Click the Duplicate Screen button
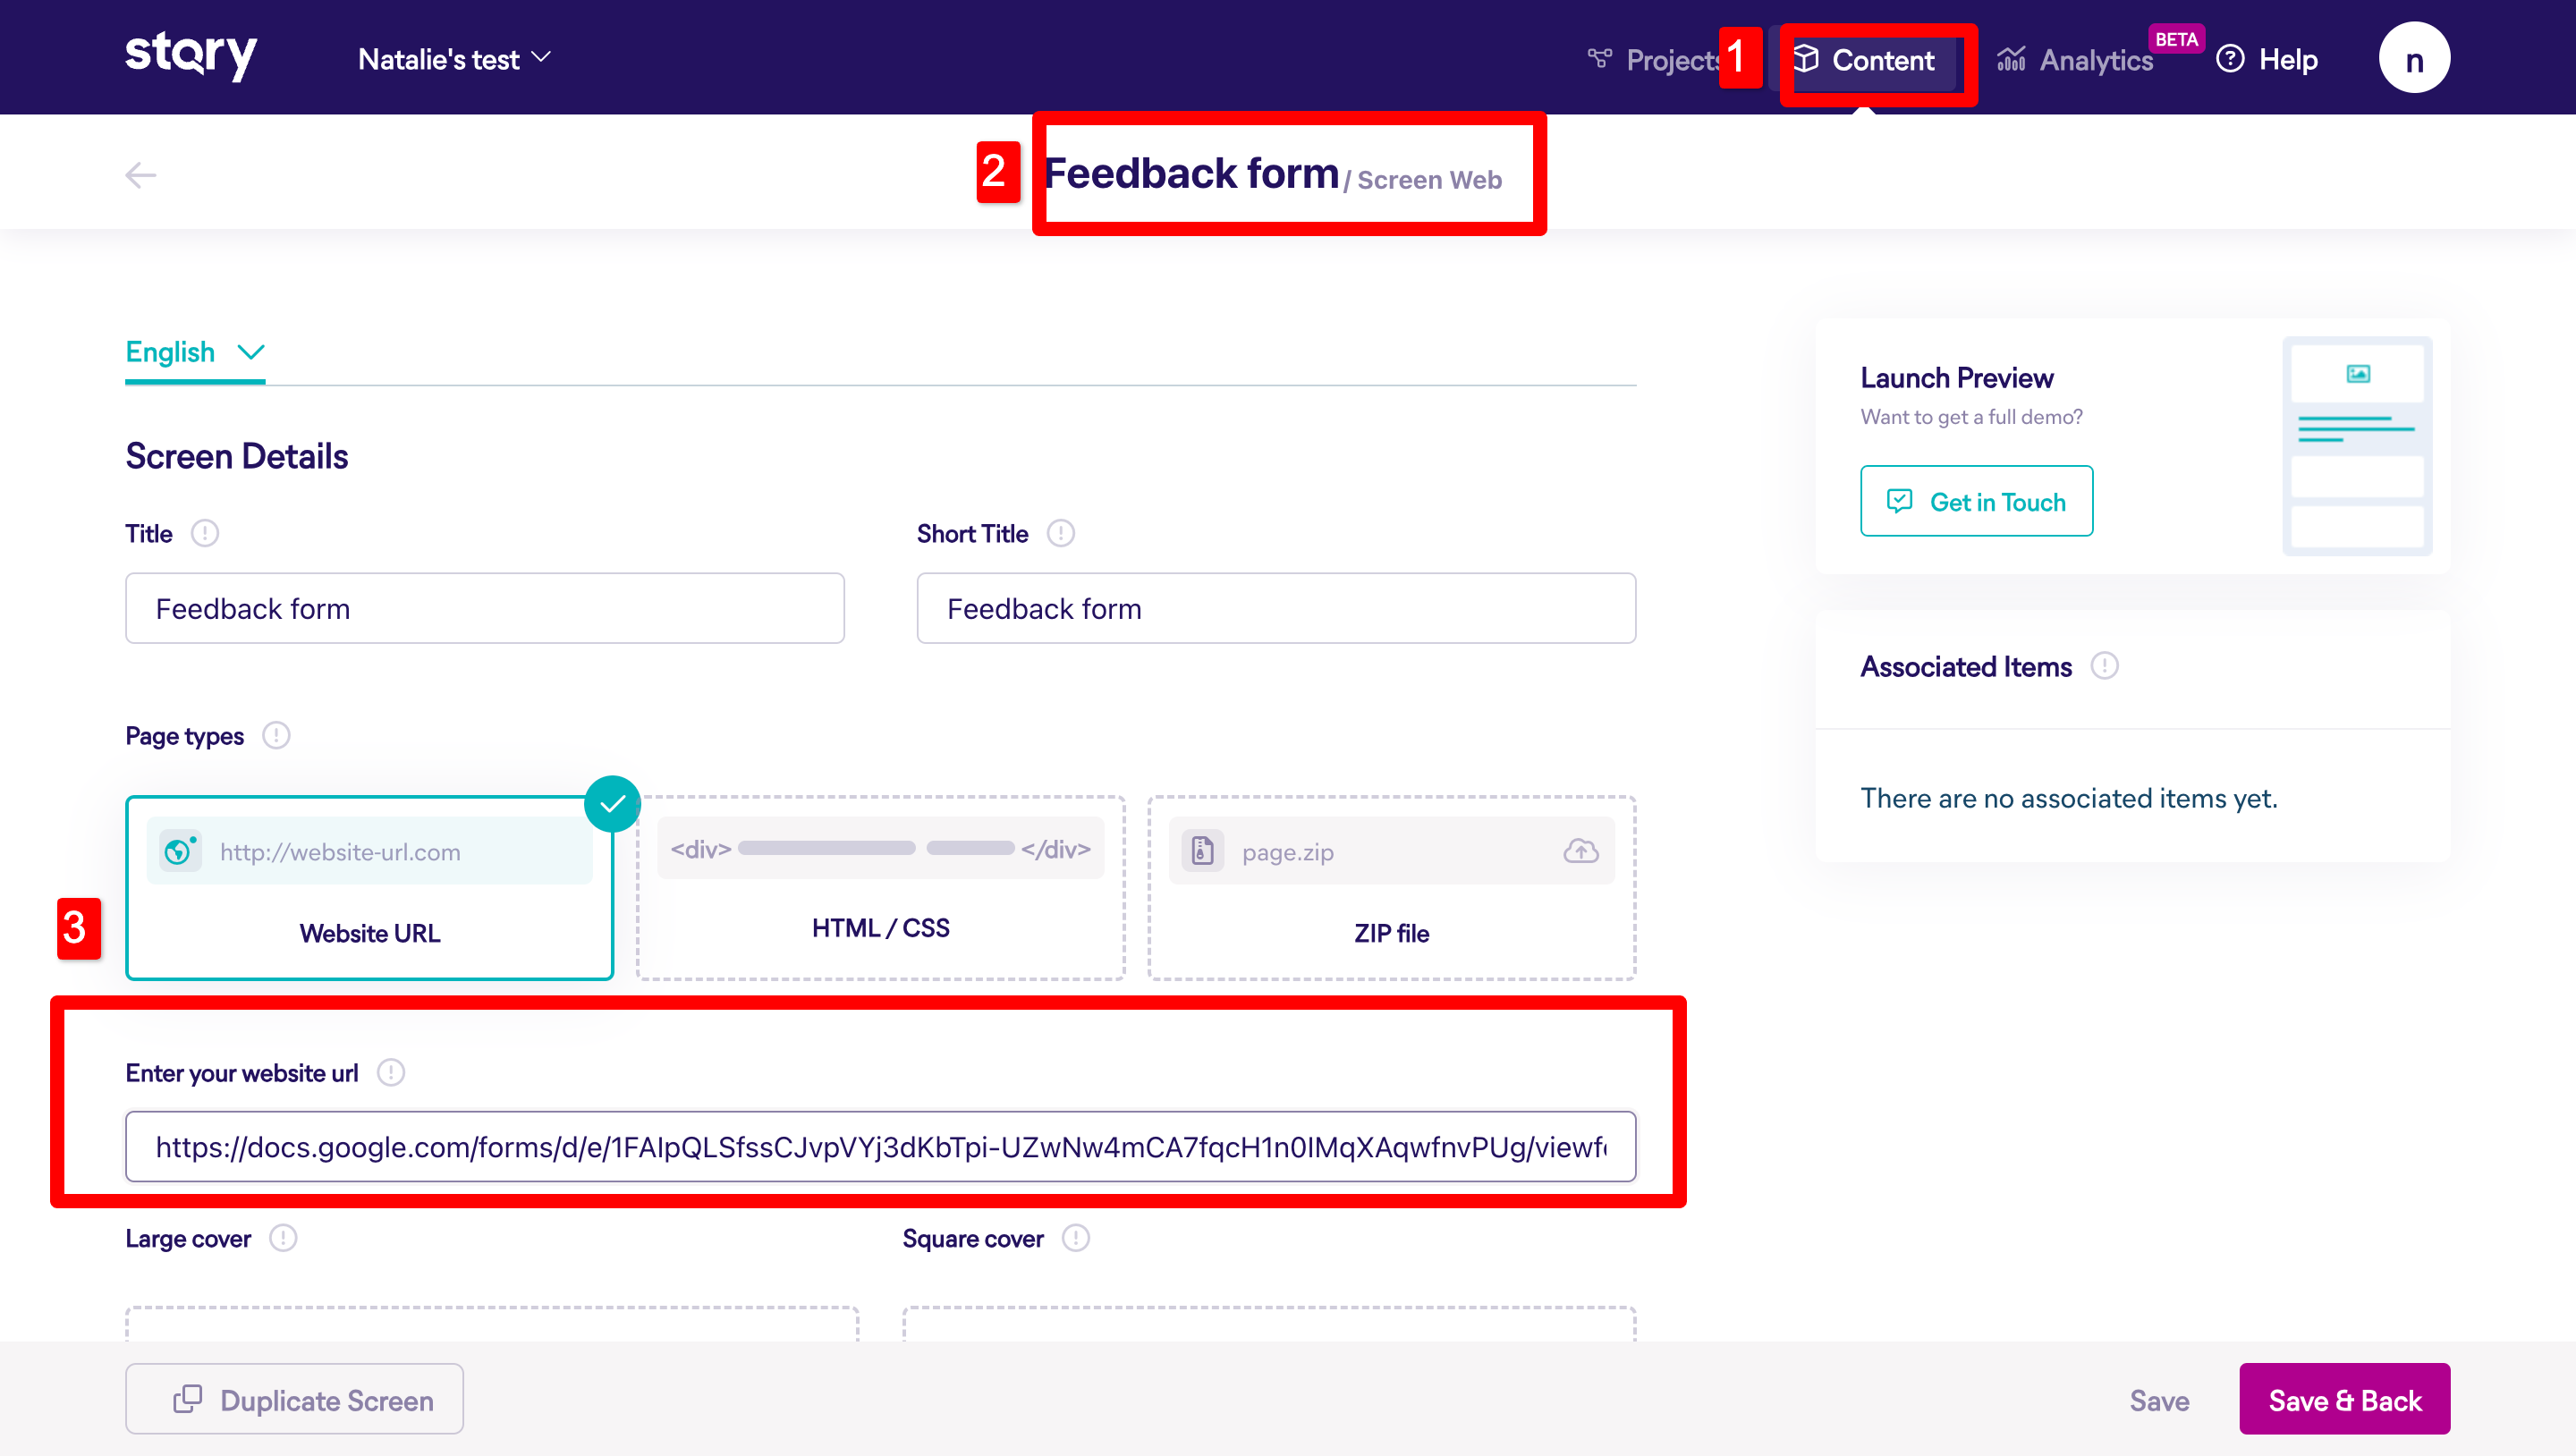This screenshot has width=2576, height=1456. [x=294, y=1399]
